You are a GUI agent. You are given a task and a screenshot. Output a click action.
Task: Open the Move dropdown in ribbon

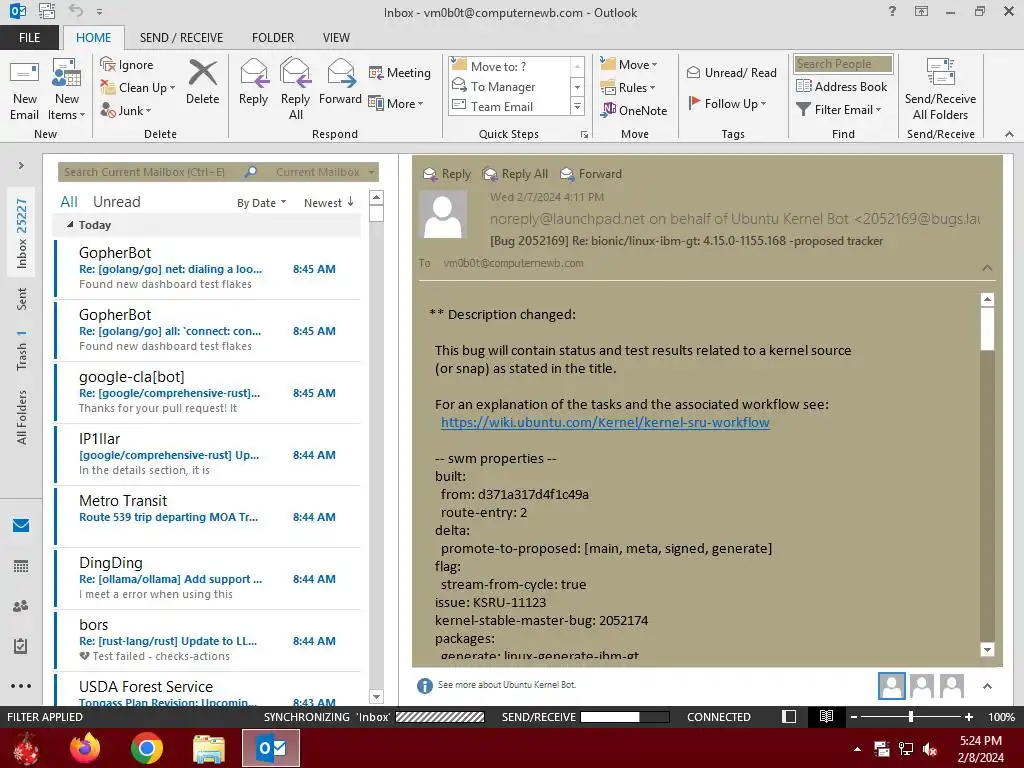pyautogui.click(x=629, y=64)
